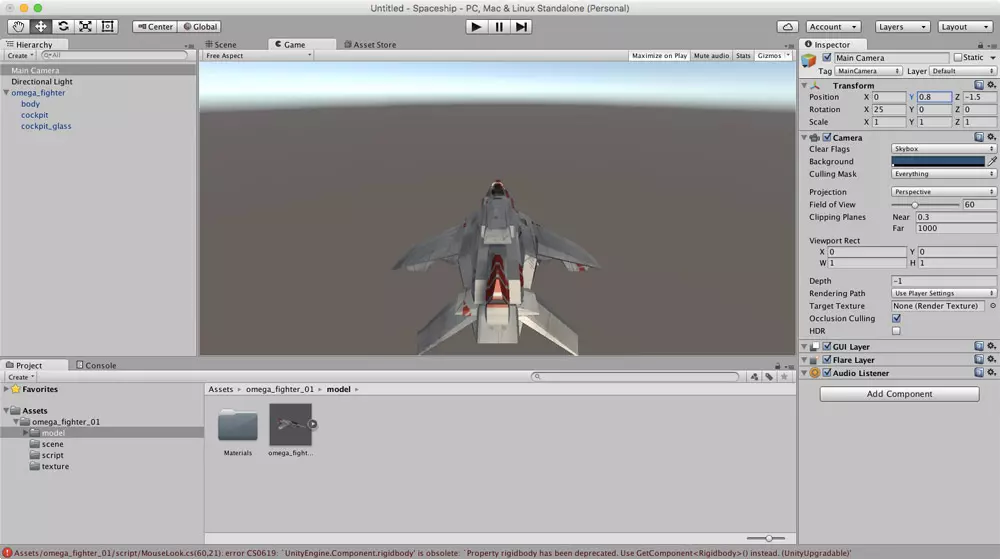
Task: Toggle Main Camera active checkbox
Action: 827,57
